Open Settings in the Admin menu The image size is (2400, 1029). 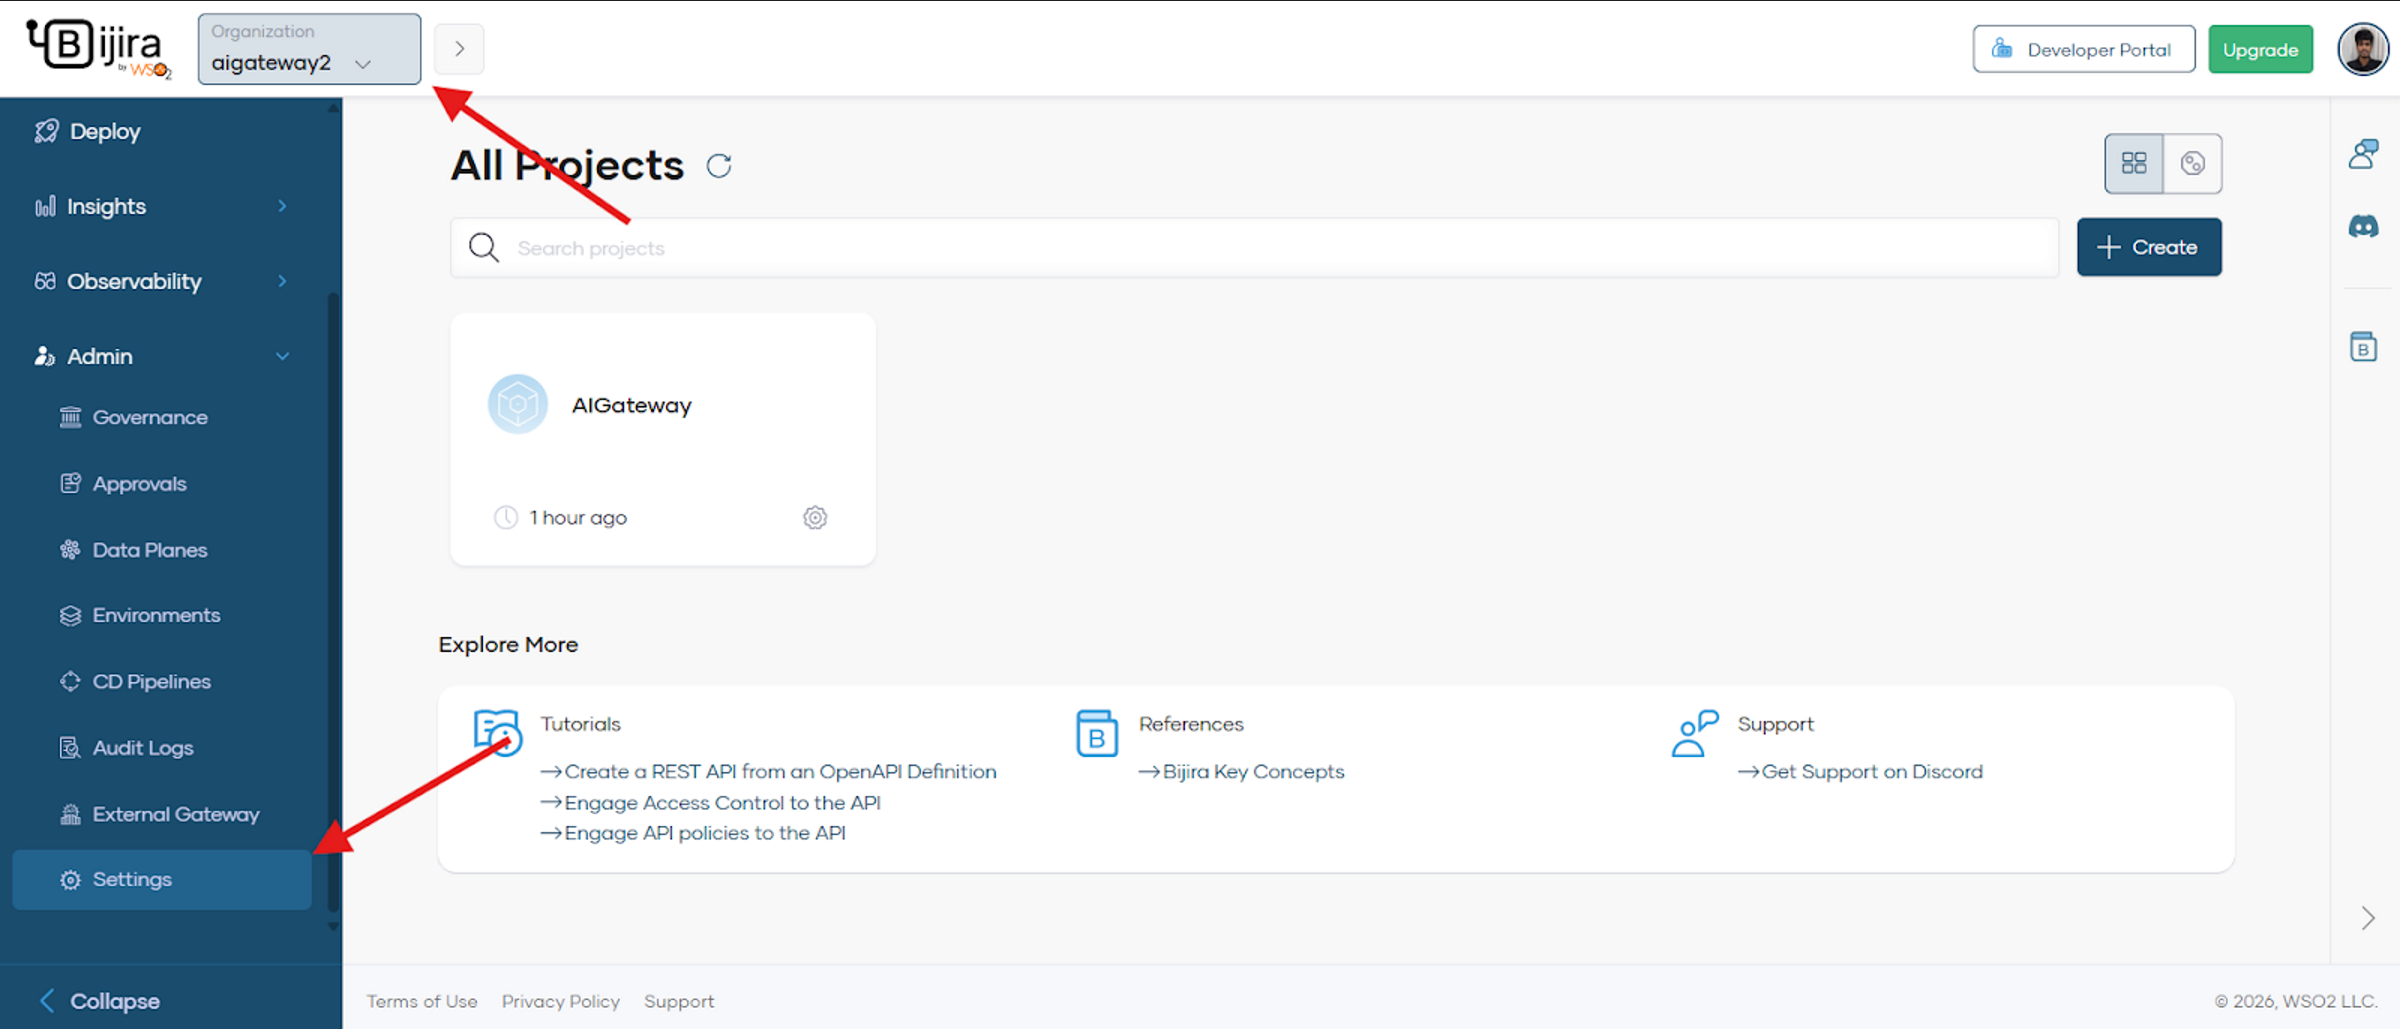pos(132,879)
